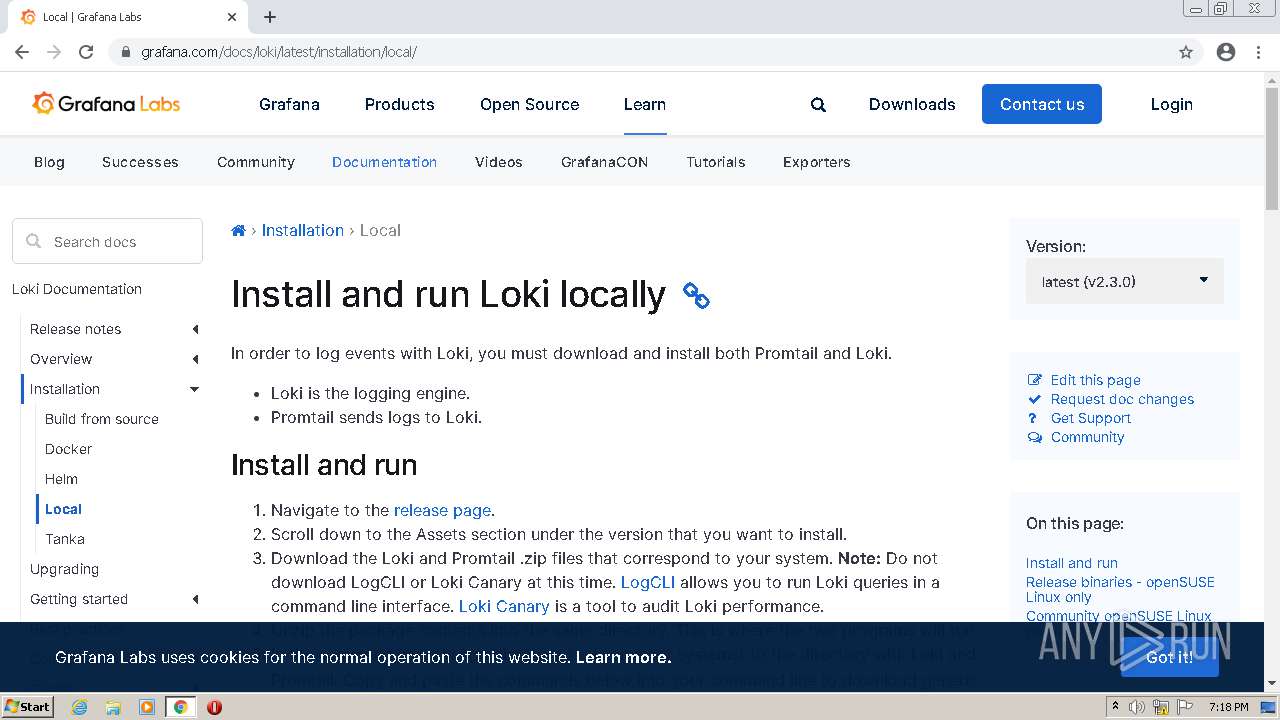Accept cookies with Got it! button
The image size is (1280, 720).
coord(1169,657)
